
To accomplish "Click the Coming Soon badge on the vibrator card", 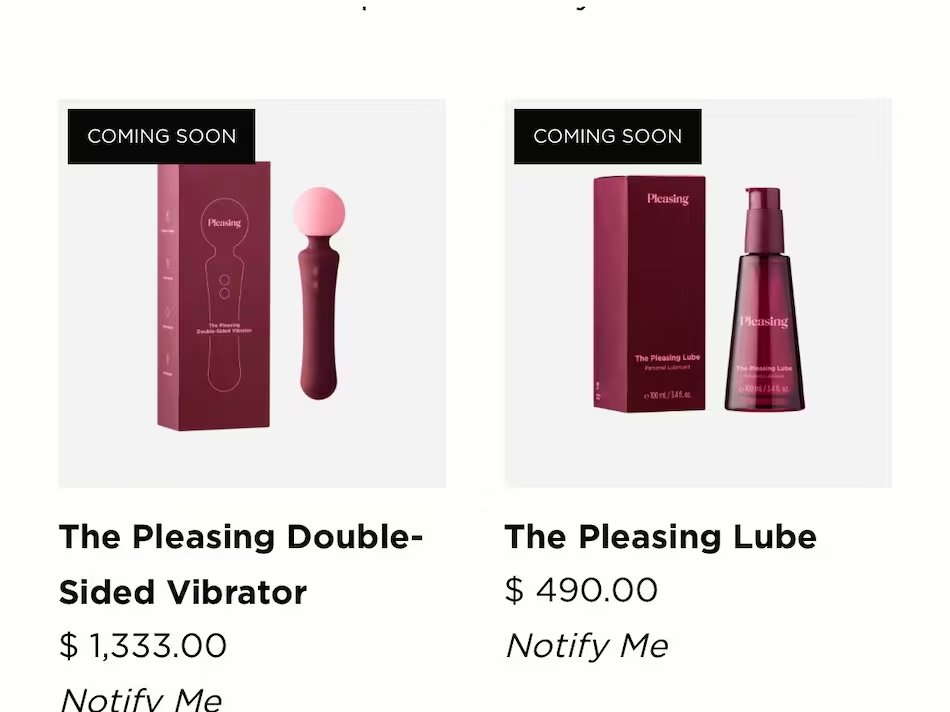I will [161, 136].
